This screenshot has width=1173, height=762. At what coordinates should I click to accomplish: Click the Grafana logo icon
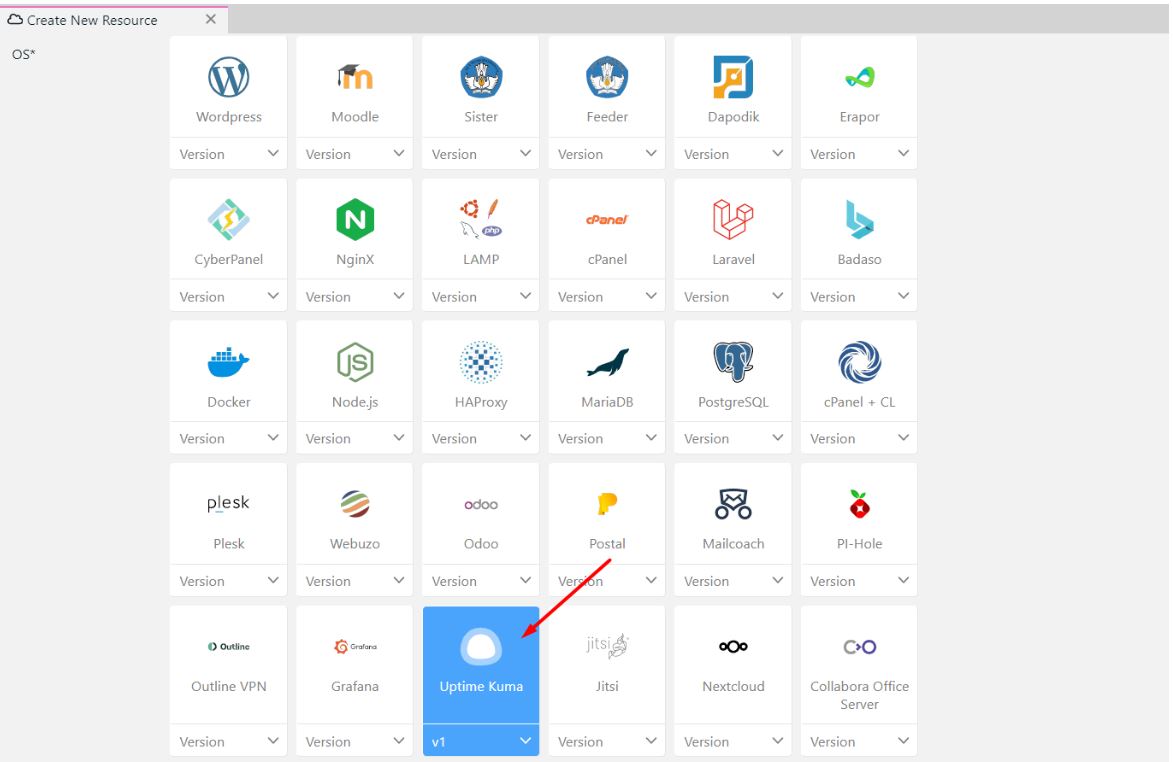(x=355, y=647)
